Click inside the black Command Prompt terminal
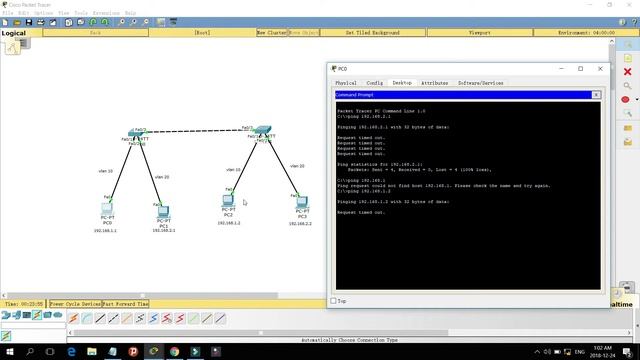The image size is (640, 360). tap(468, 196)
